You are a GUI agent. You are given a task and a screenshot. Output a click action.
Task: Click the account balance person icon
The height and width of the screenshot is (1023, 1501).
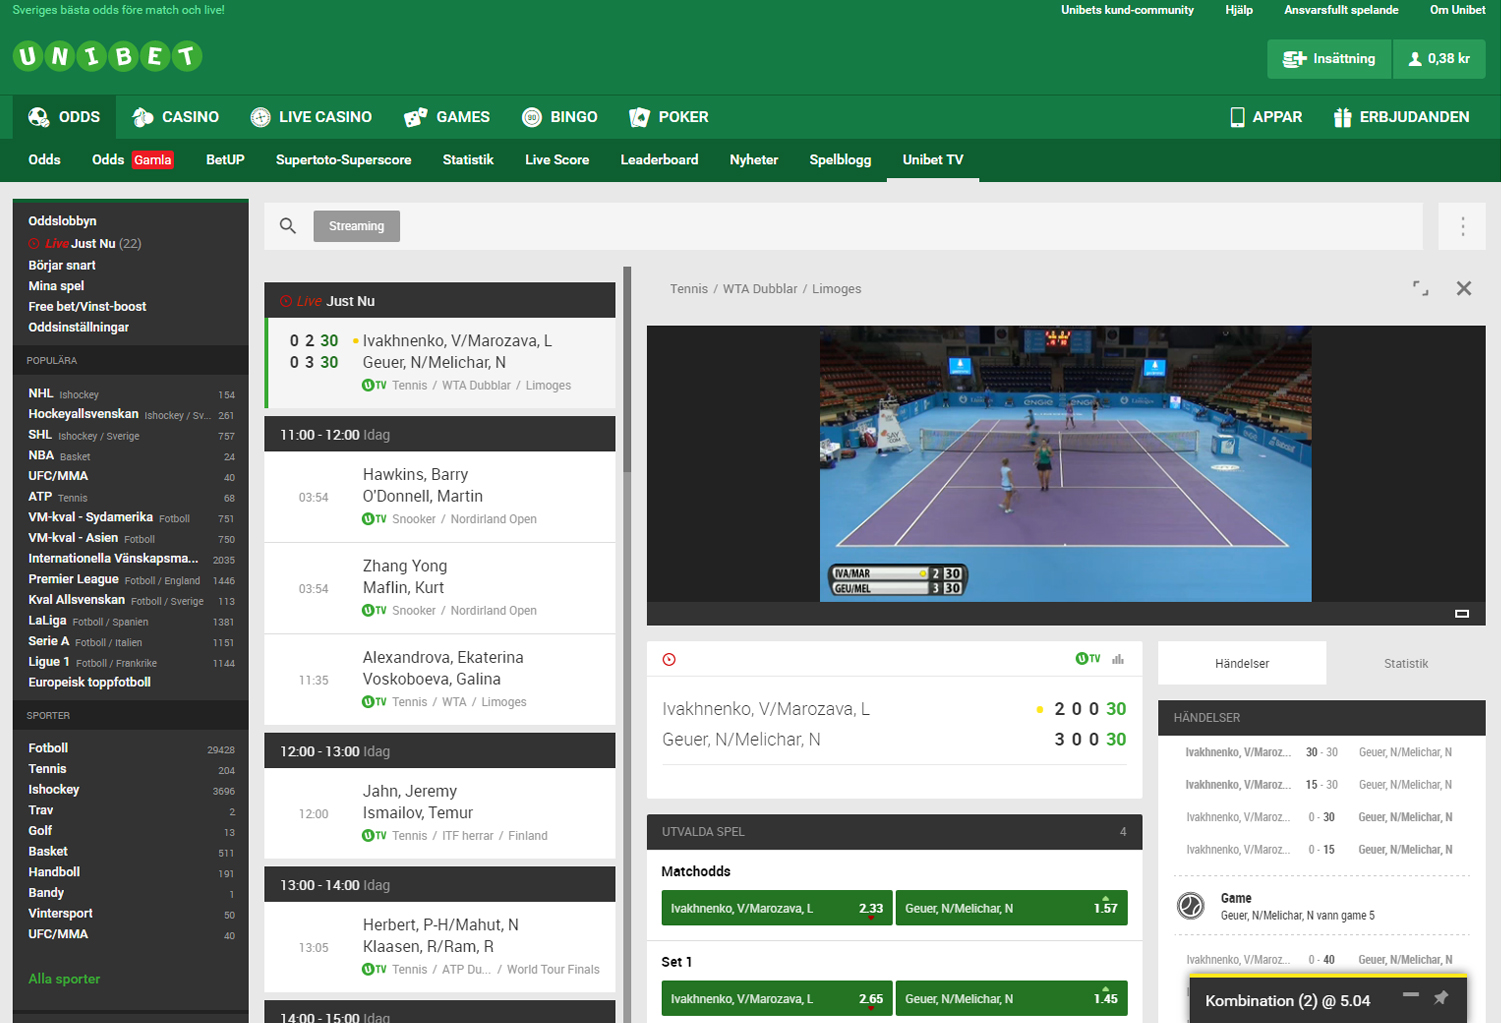(1416, 58)
